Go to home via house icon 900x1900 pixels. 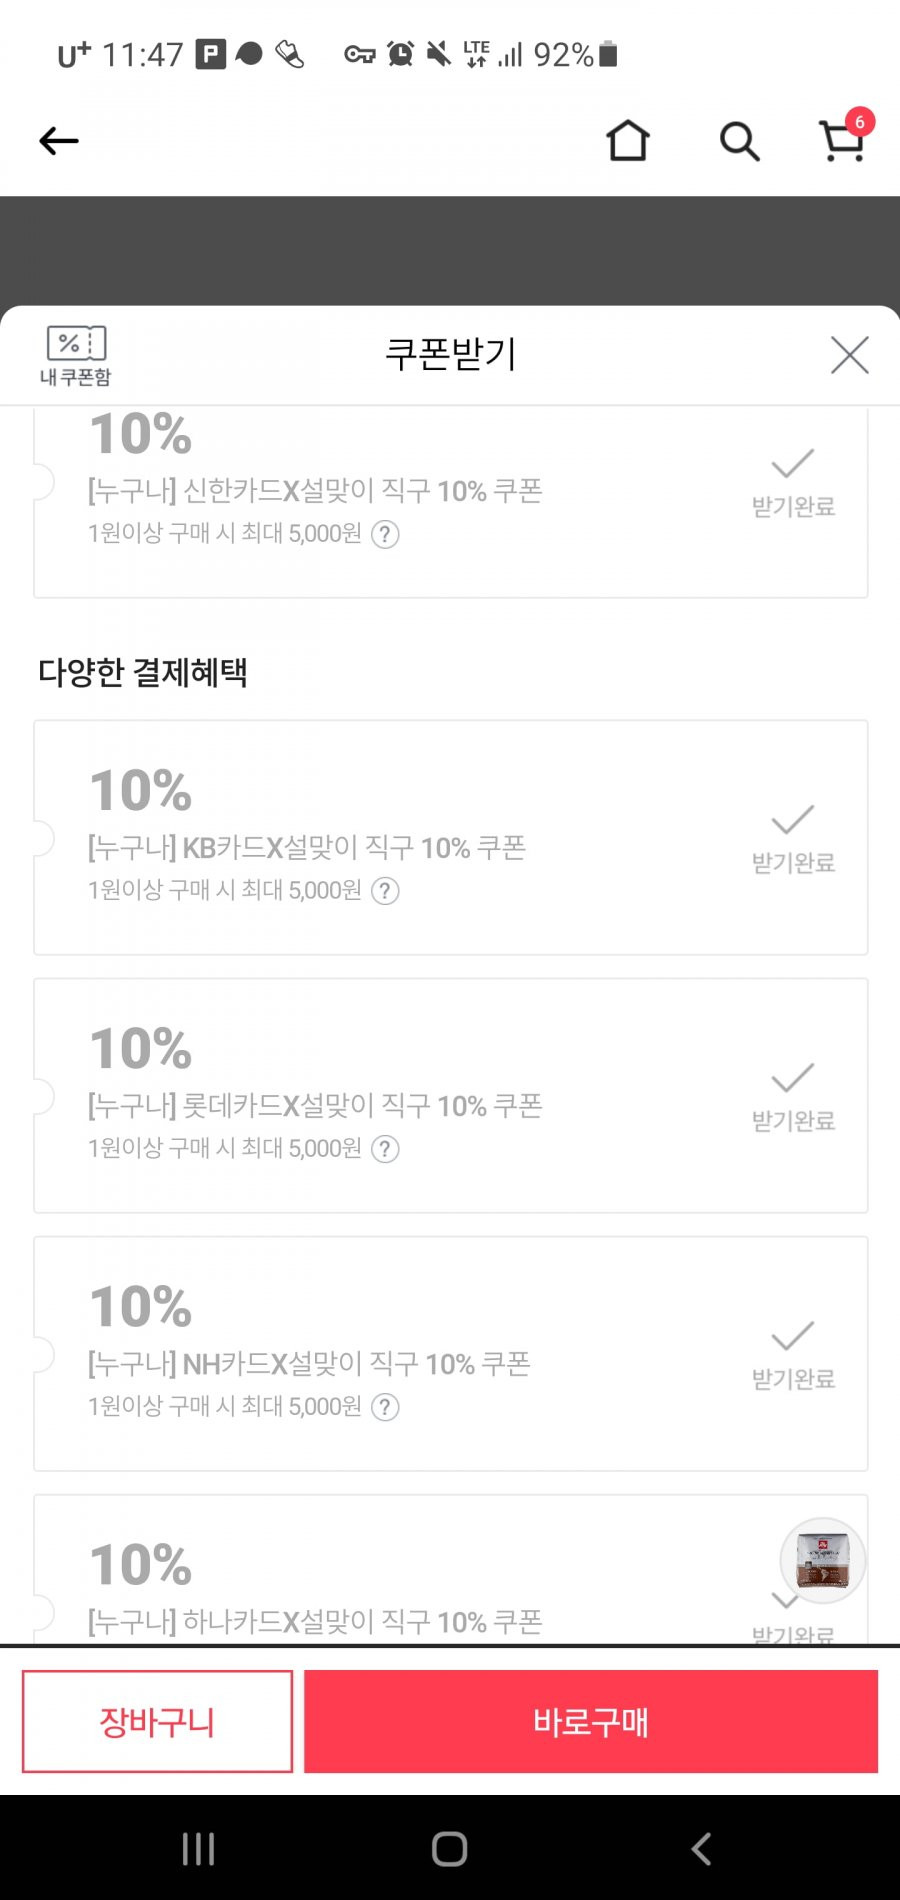coord(628,140)
